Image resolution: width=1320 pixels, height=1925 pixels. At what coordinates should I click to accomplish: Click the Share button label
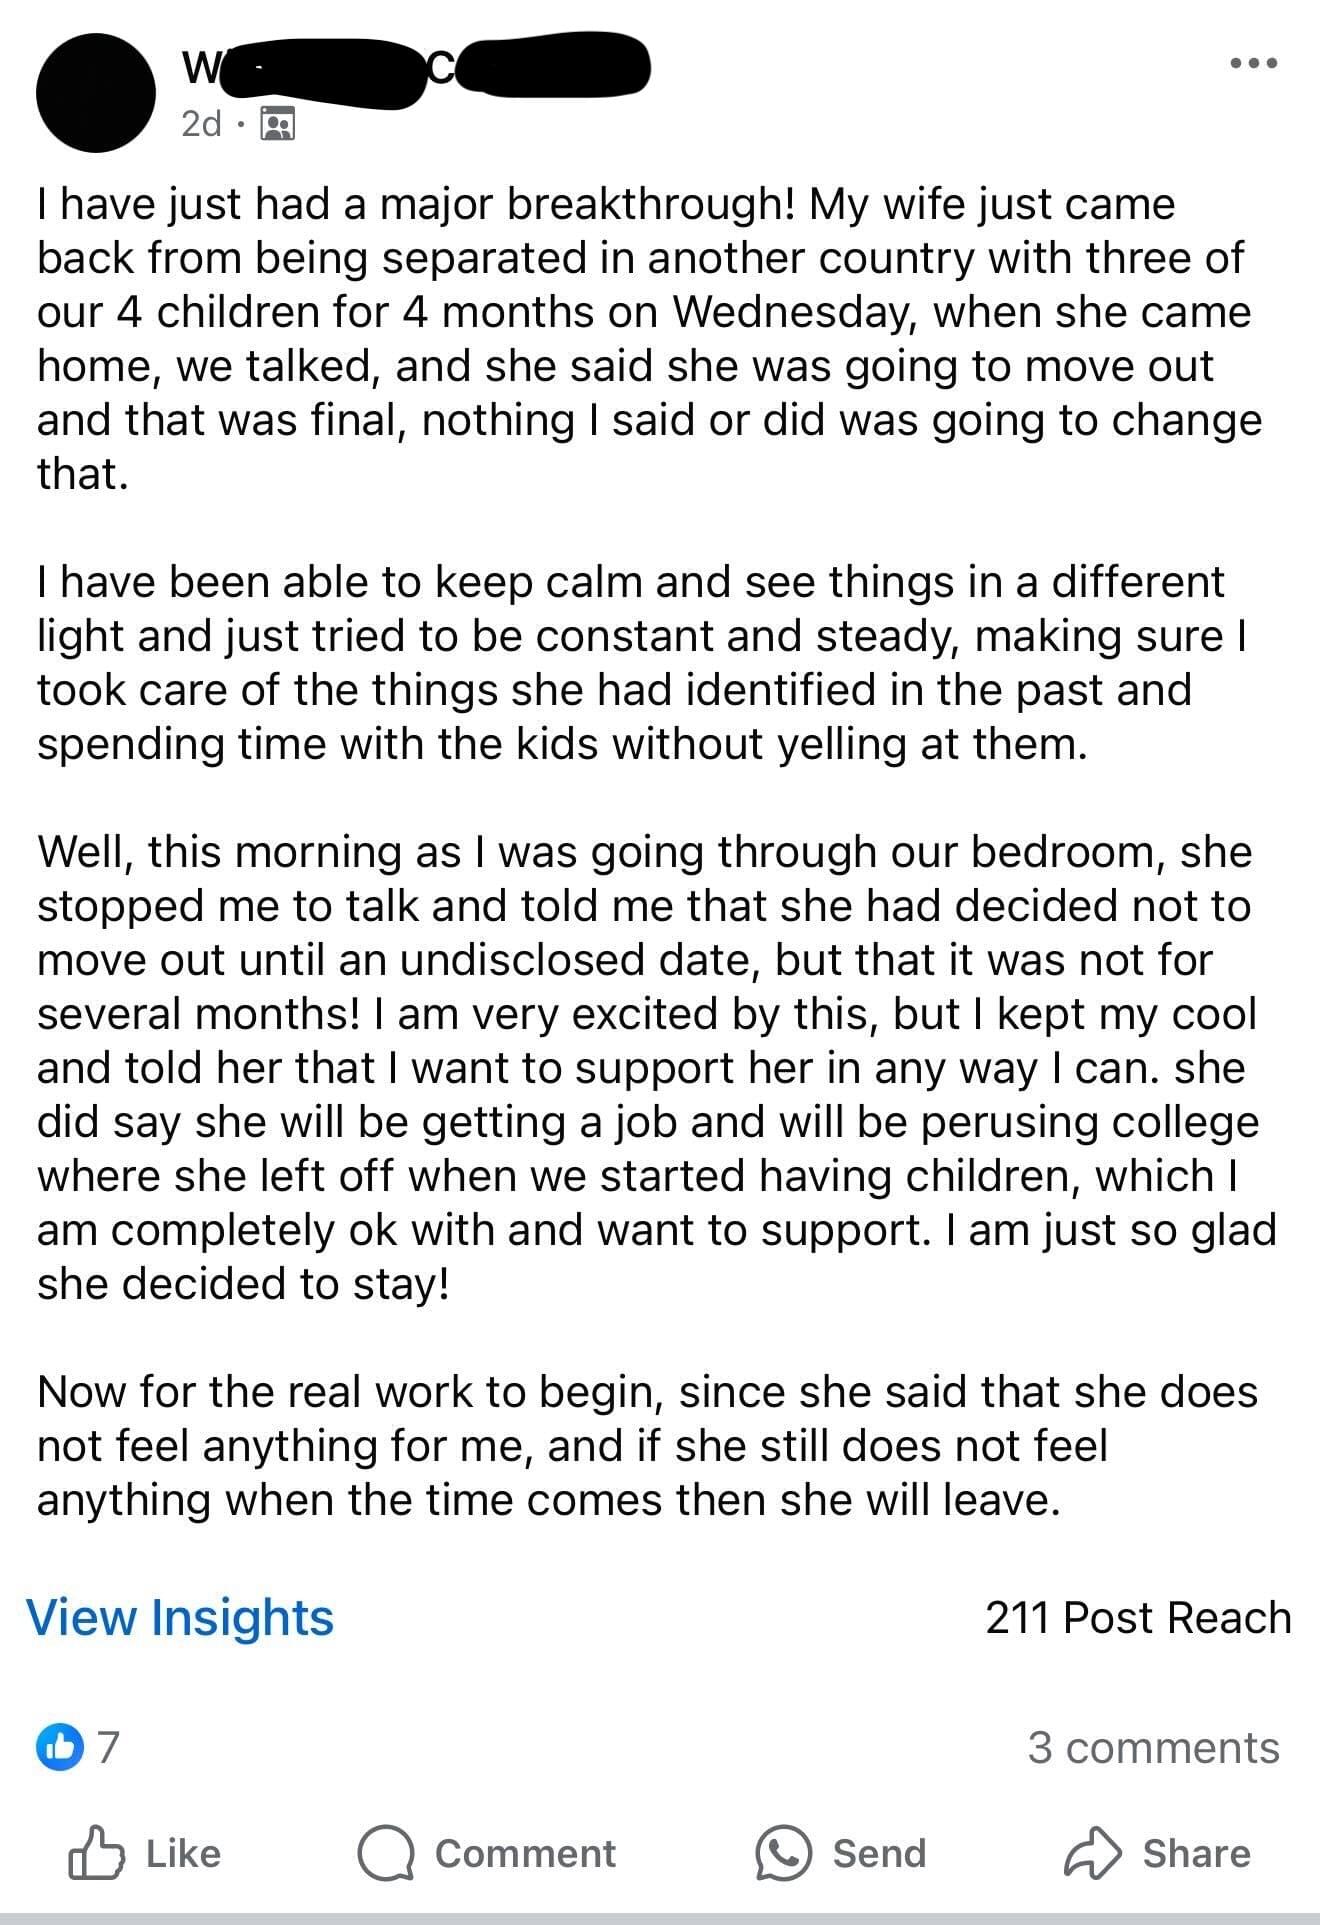[x=1196, y=1853]
